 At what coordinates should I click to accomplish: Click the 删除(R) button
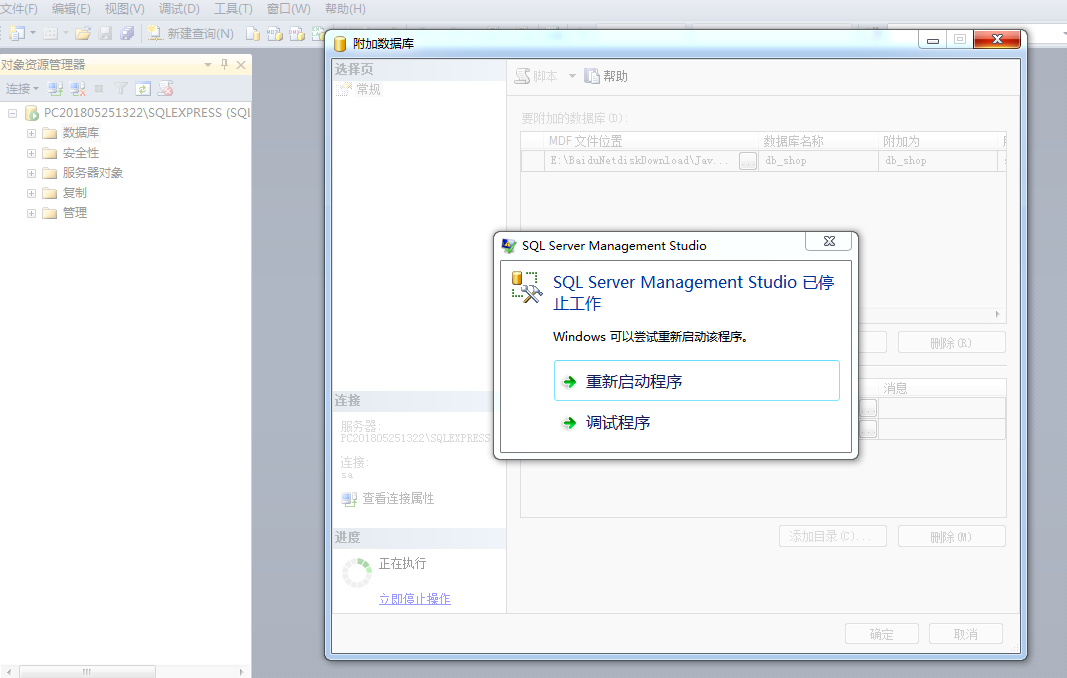pyautogui.click(x=951, y=342)
